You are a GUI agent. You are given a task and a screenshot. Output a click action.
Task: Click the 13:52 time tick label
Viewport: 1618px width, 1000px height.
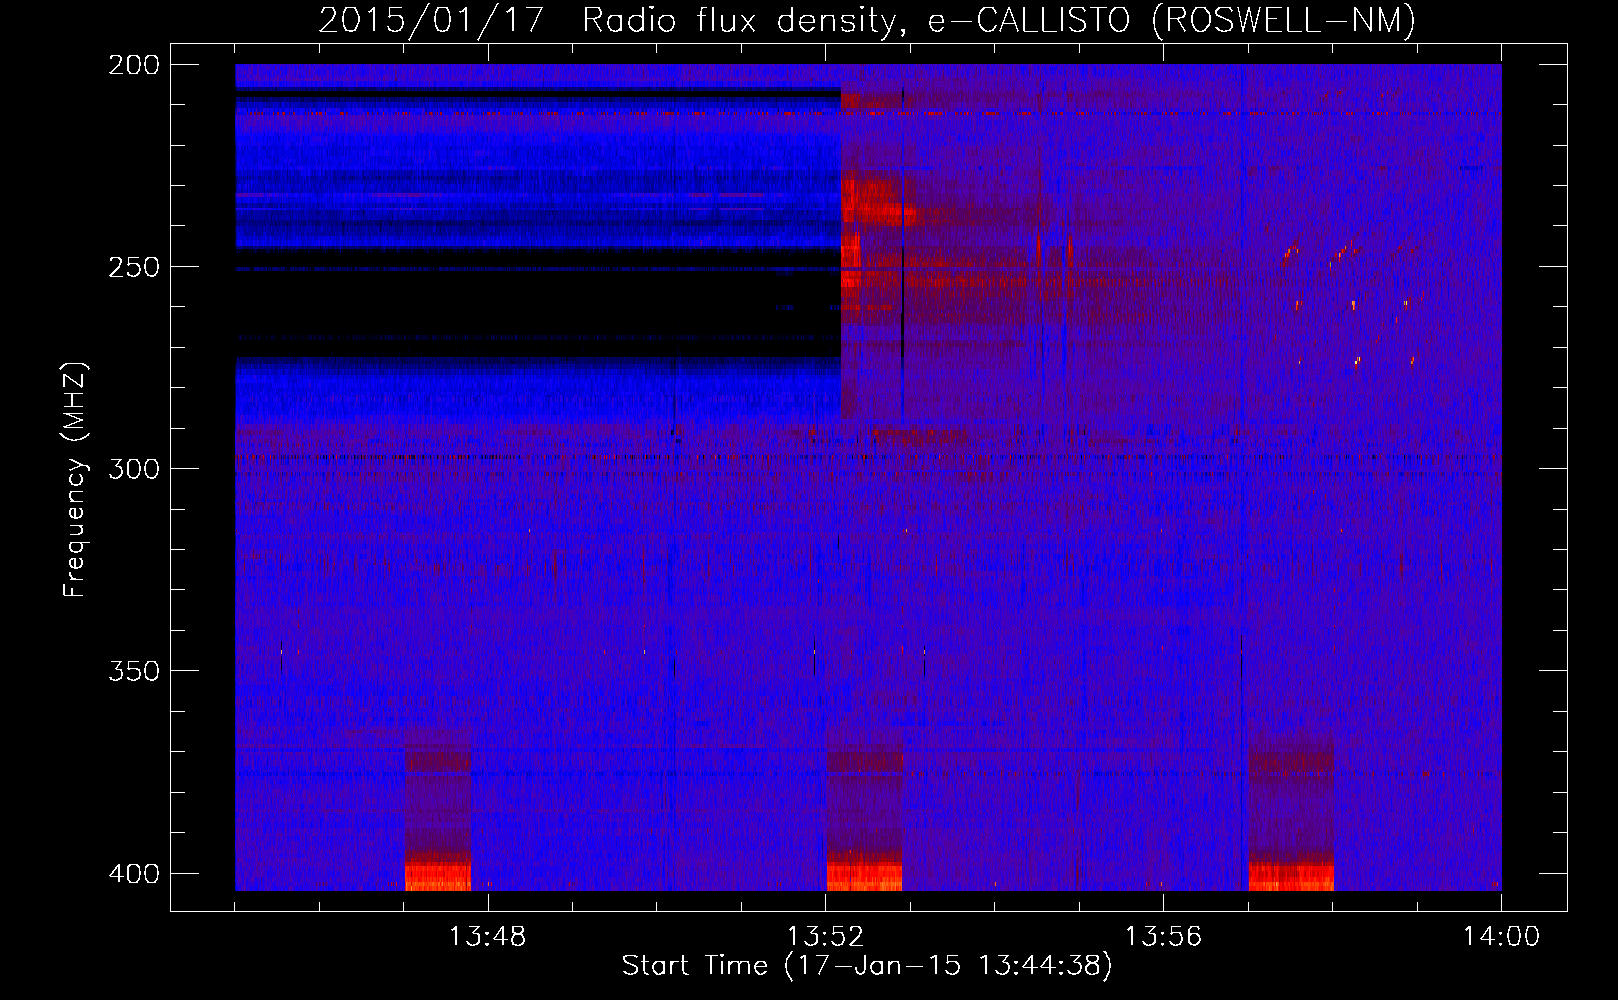pyautogui.click(x=825, y=937)
